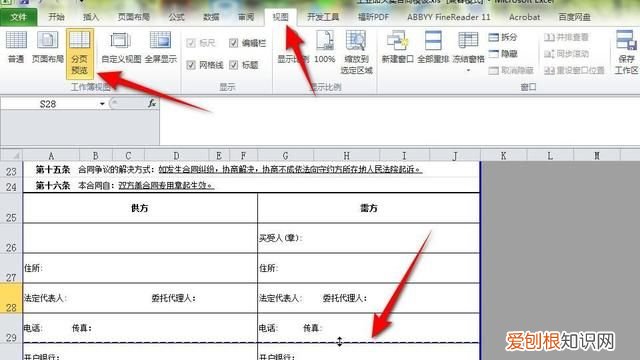Select column H header
640x360 pixels.
(347, 156)
